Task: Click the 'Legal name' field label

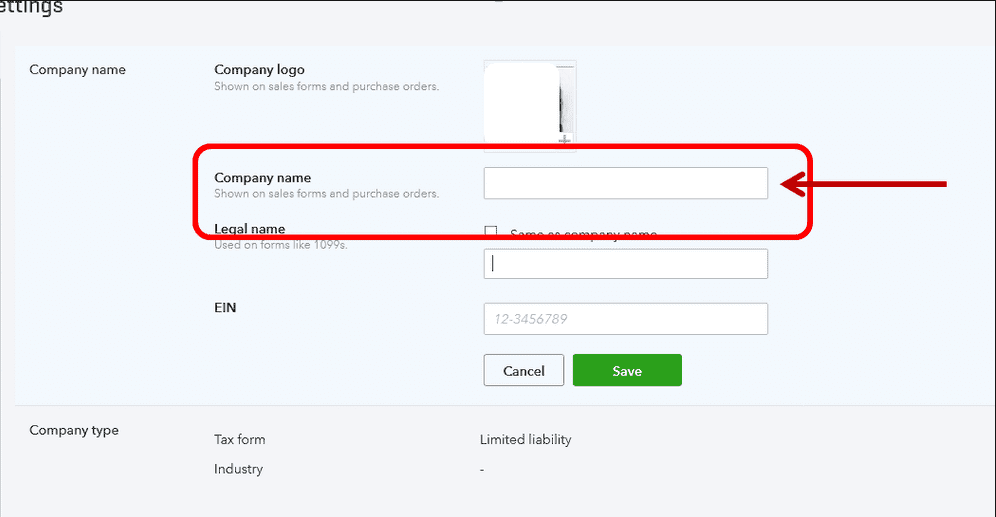Action: (x=250, y=229)
